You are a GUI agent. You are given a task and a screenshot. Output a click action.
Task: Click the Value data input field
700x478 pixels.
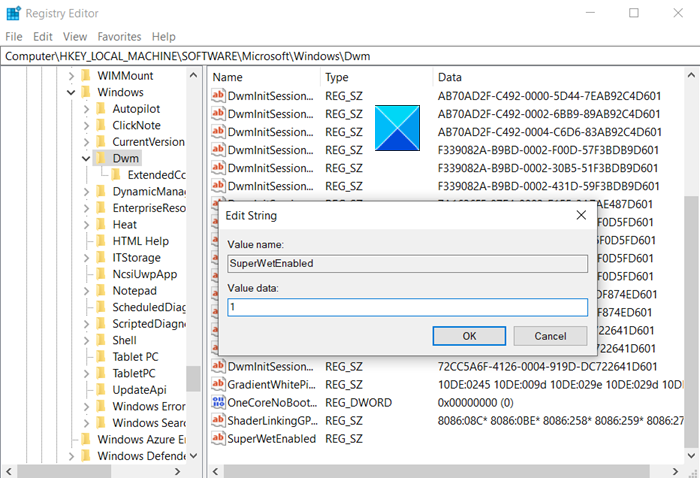[x=408, y=308]
